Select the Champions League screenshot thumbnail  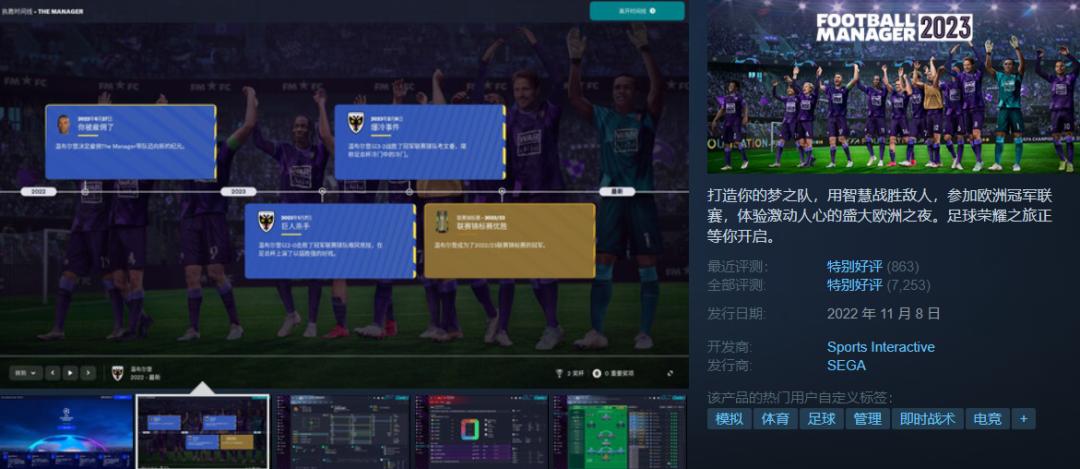pos(66,432)
